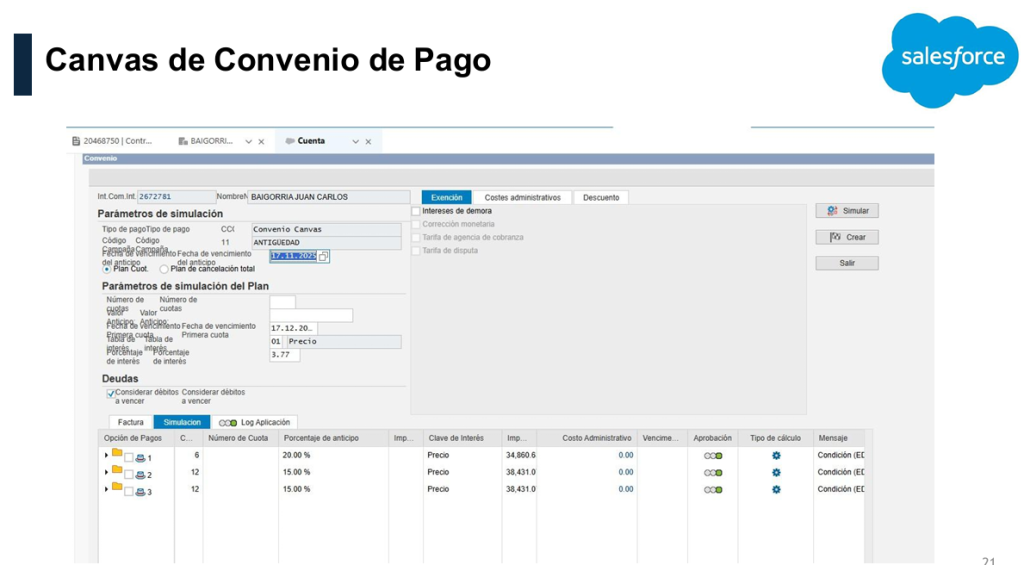
Task: Uncheck Considerar débitos a vencer
Action: tap(110, 393)
